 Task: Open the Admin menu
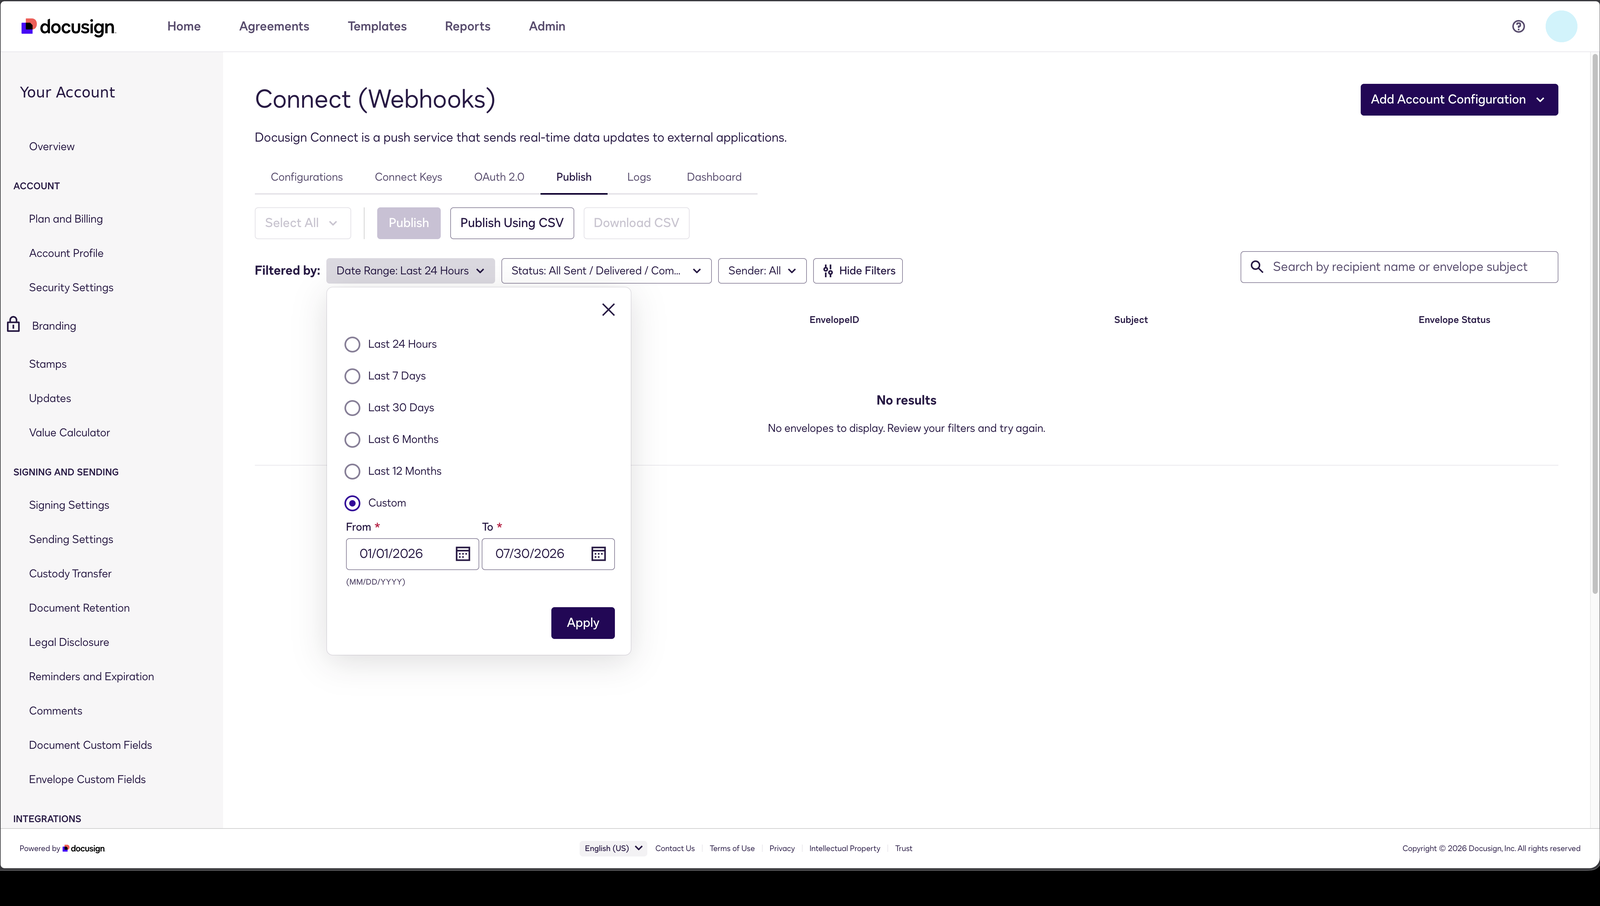point(547,27)
